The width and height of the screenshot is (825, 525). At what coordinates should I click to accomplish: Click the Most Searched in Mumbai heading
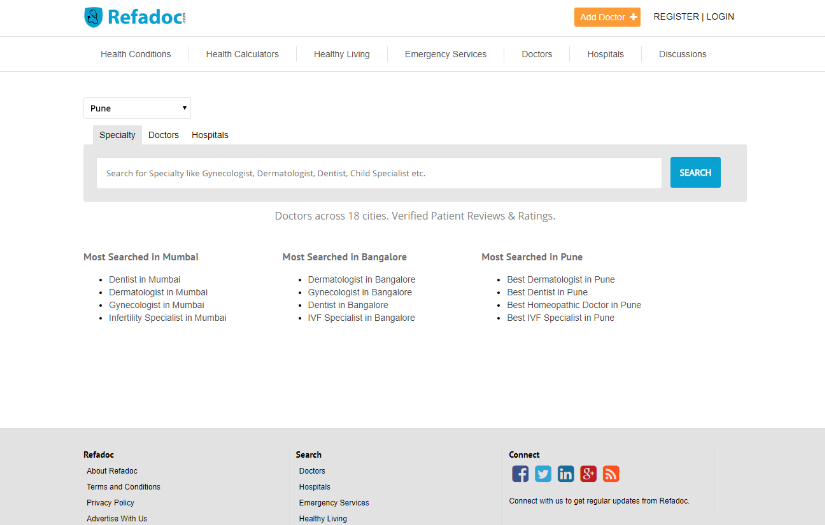click(140, 257)
